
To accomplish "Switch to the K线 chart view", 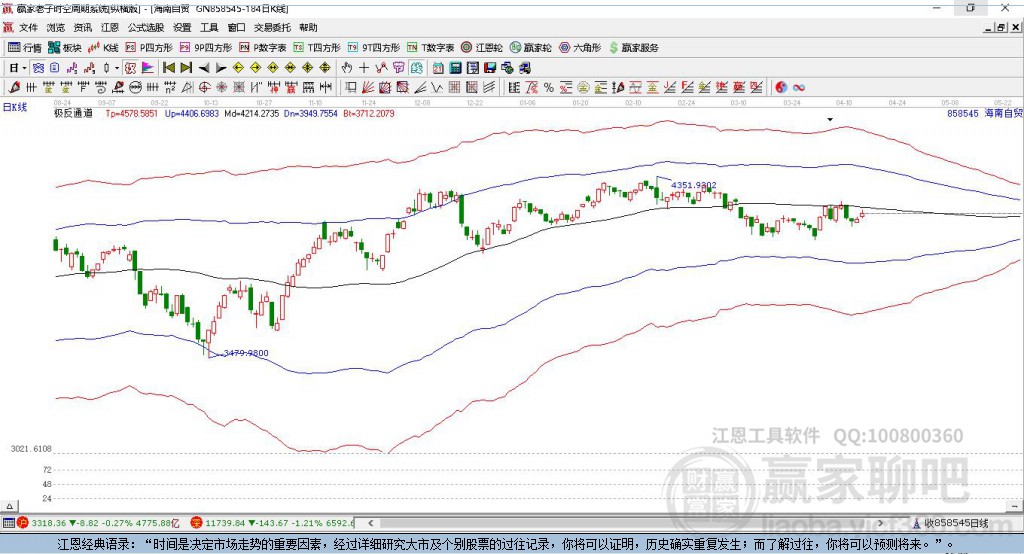I will (103, 48).
